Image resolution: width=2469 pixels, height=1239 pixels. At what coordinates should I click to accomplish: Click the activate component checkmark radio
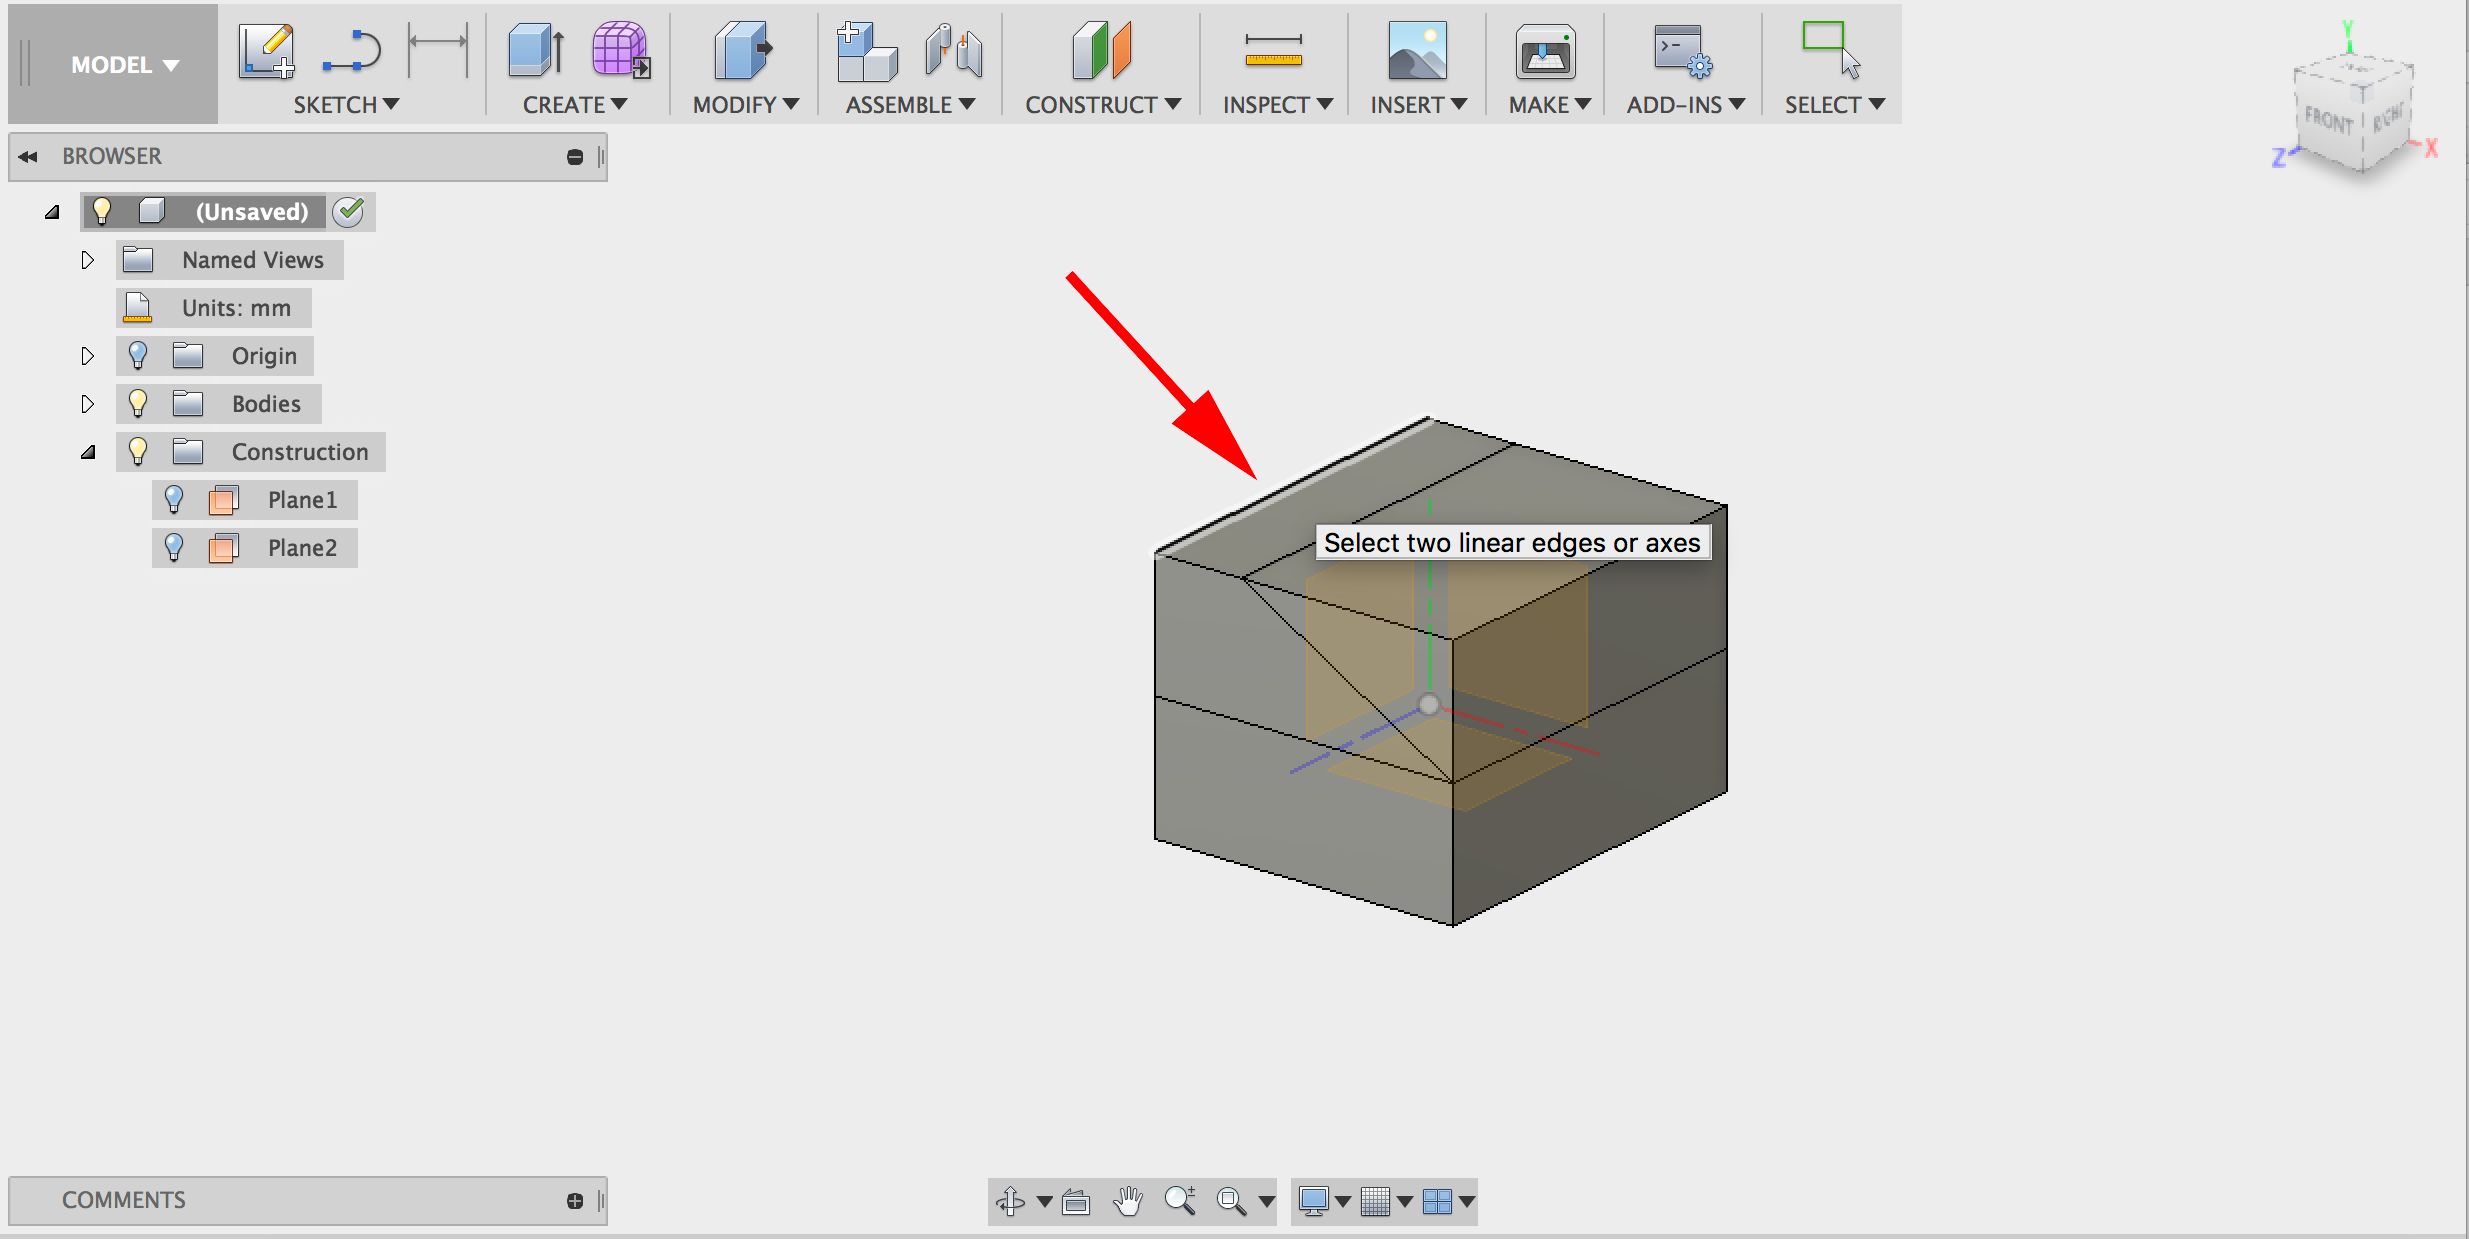tap(349, 211)
